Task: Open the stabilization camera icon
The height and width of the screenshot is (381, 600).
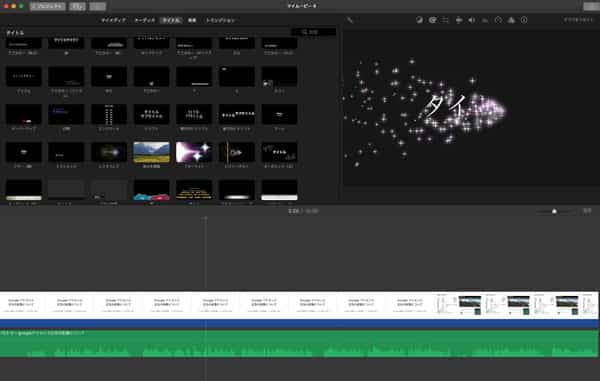Action: (x=459, y=20)
